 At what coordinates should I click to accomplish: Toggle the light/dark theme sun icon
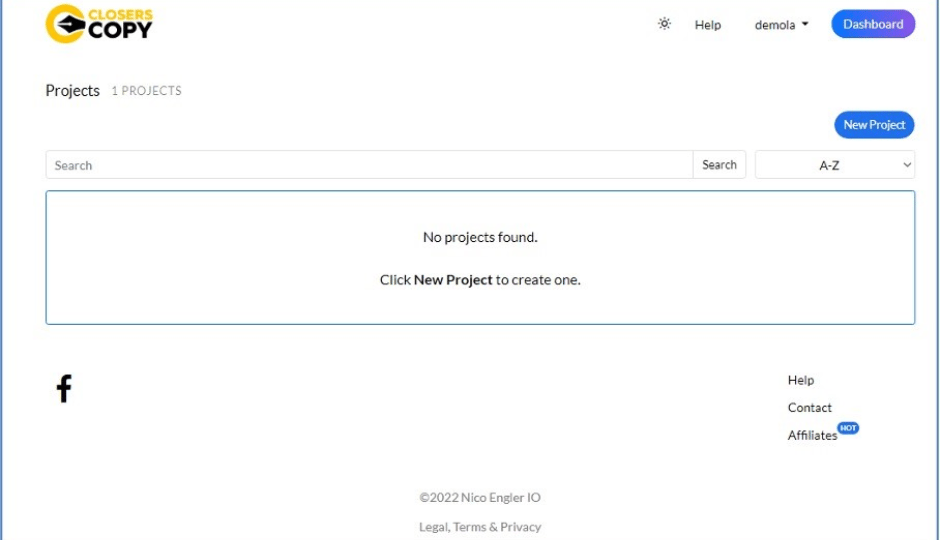(x=664, y=24)
